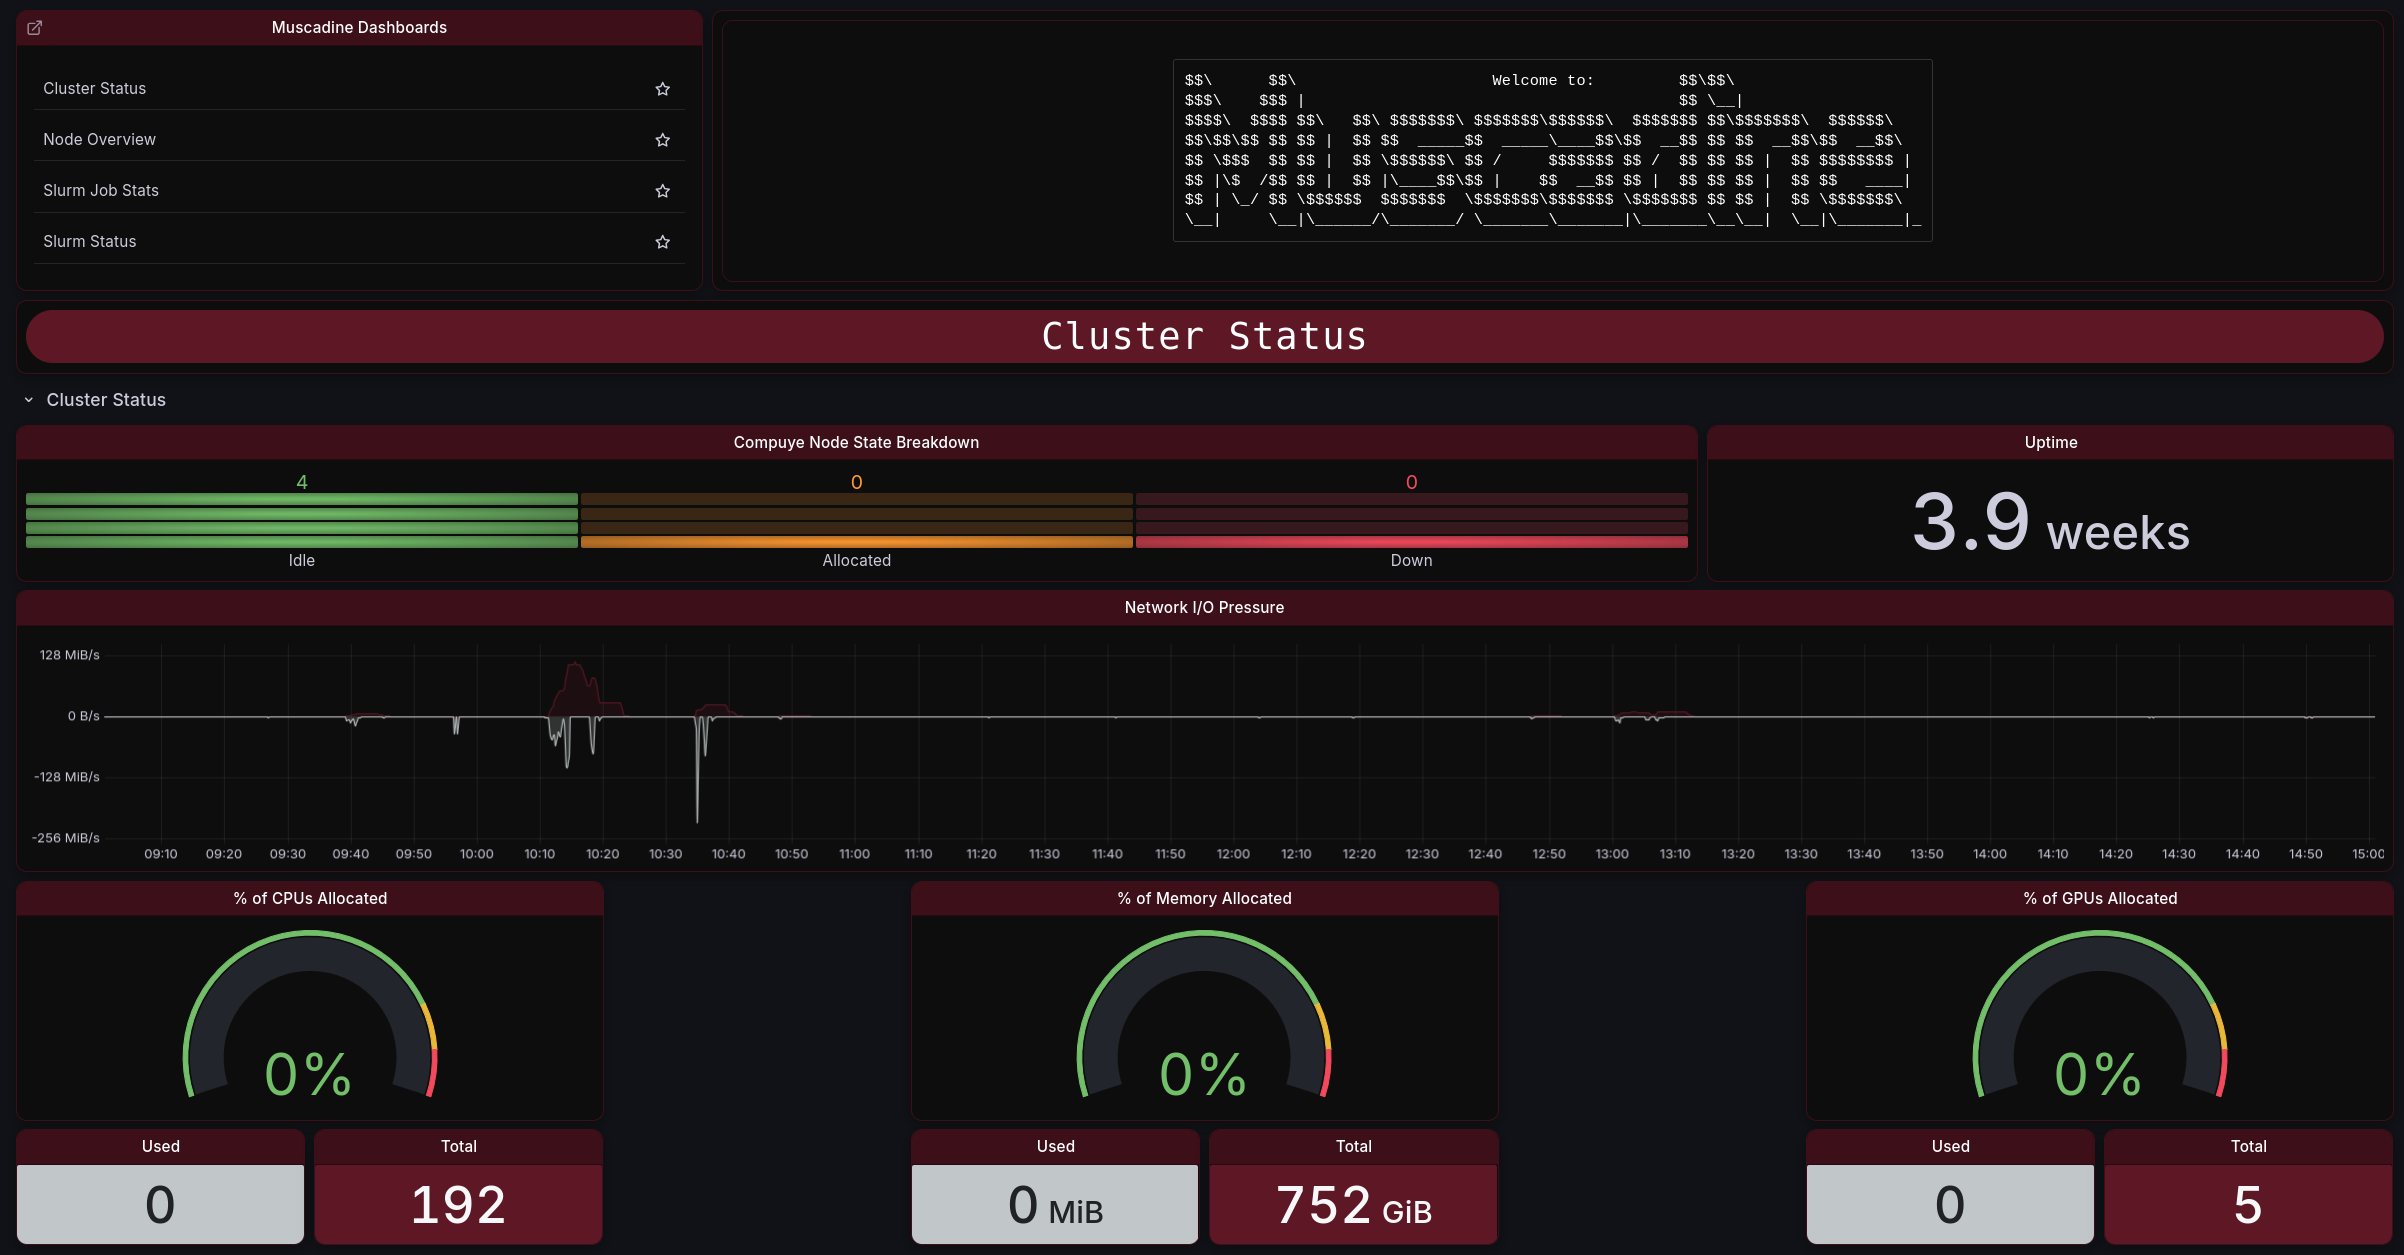Open the Cluster Status dashboard link
This screenshot has height=1255, width=2404.
(94, 89)
